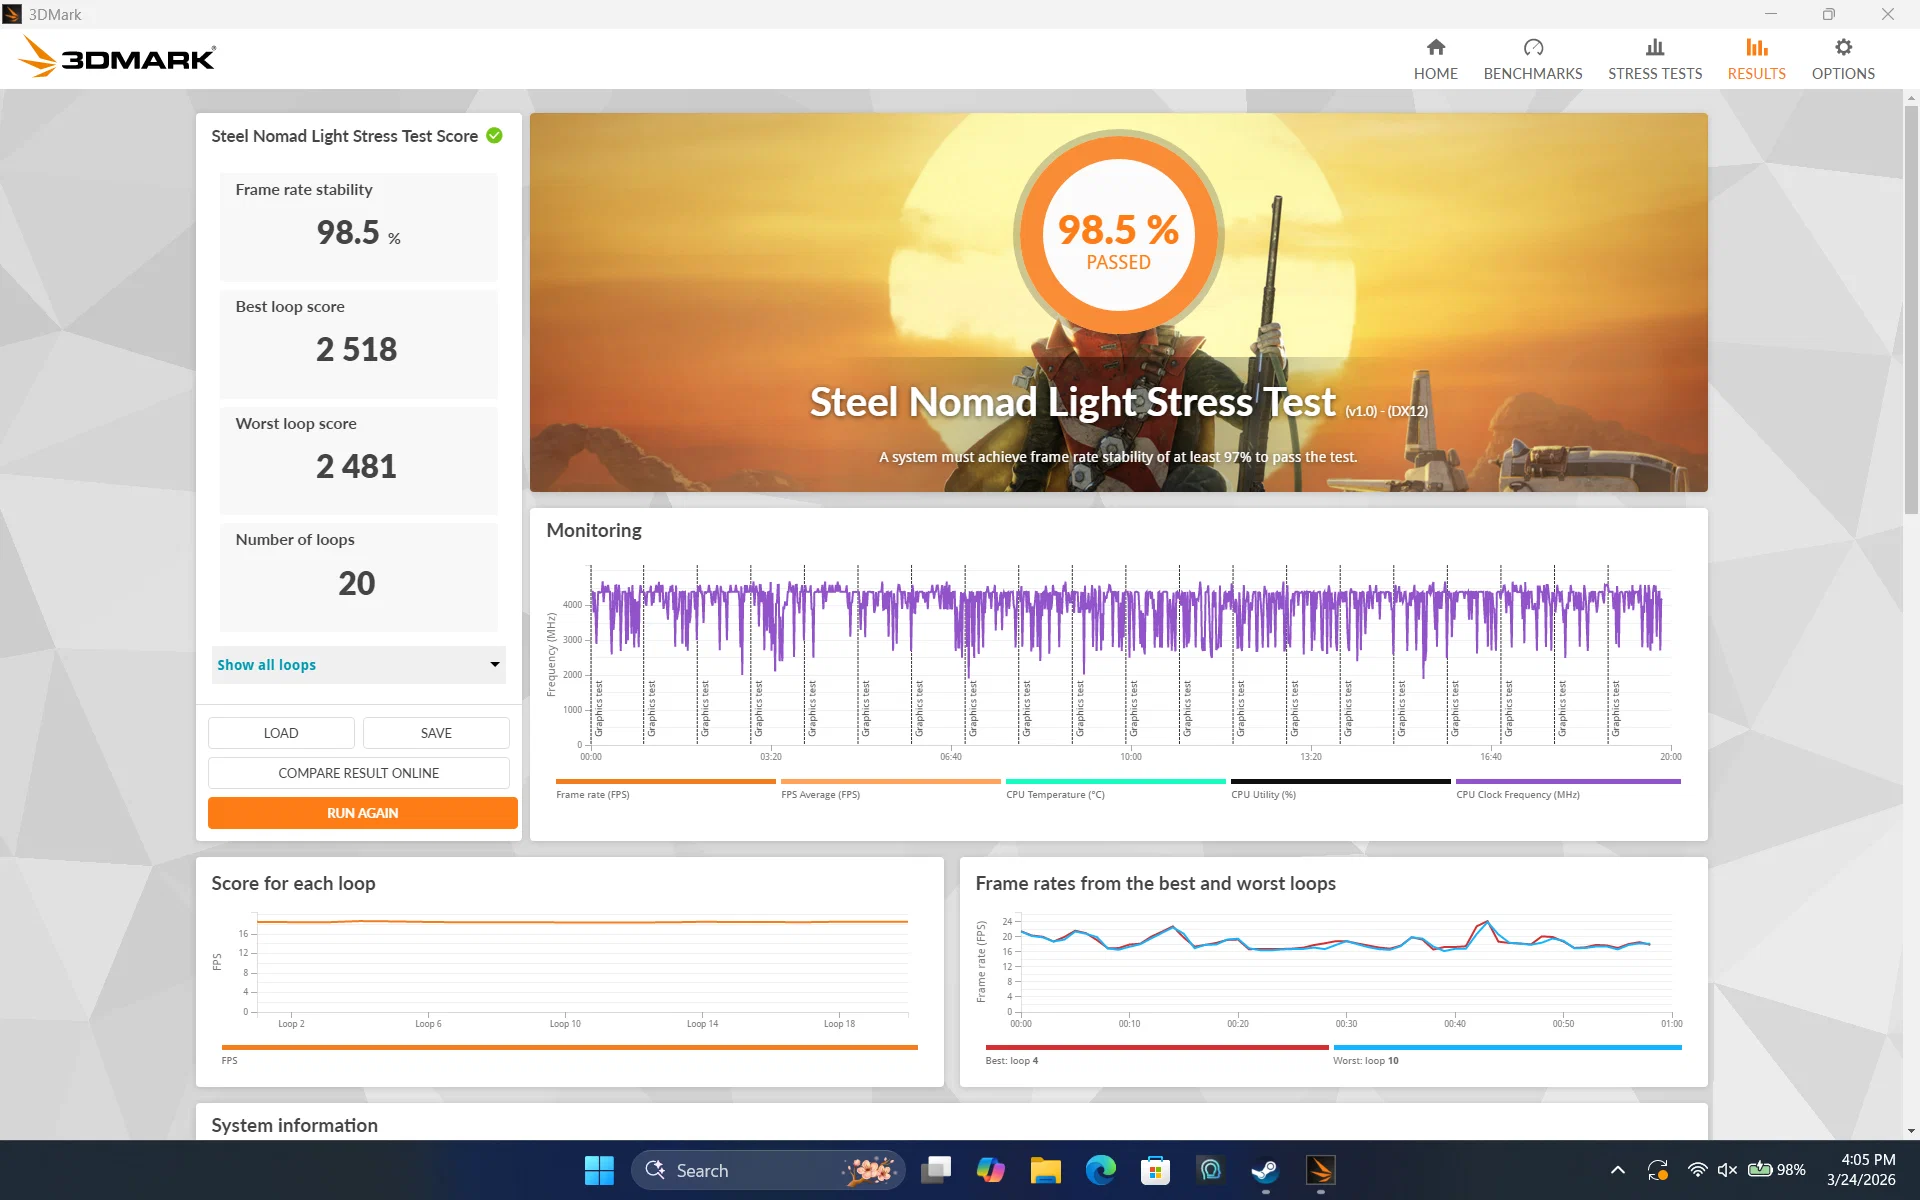This screenshot has height=1200, width=1920.
Task: Click the System information heading
Action: [294, 1125]
